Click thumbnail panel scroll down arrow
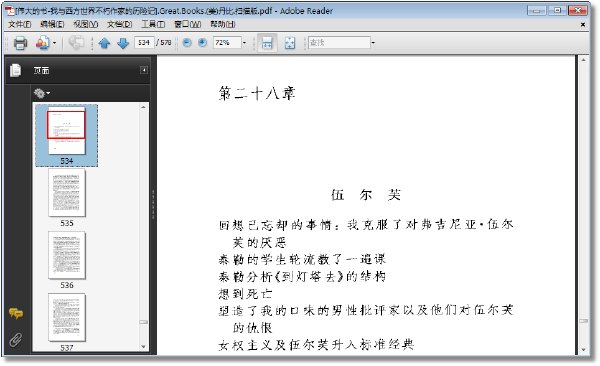Image resolution: width=600 pixels, height=366 pixels. [x=143, y=347]
